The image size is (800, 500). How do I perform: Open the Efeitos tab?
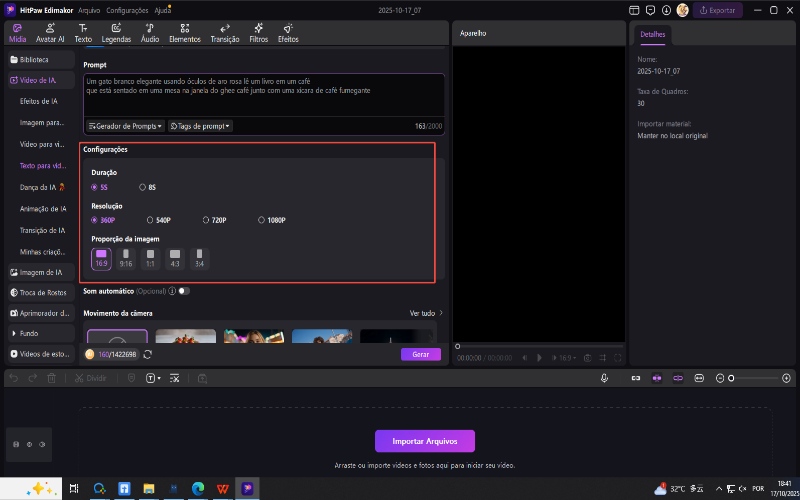[288, 33]
